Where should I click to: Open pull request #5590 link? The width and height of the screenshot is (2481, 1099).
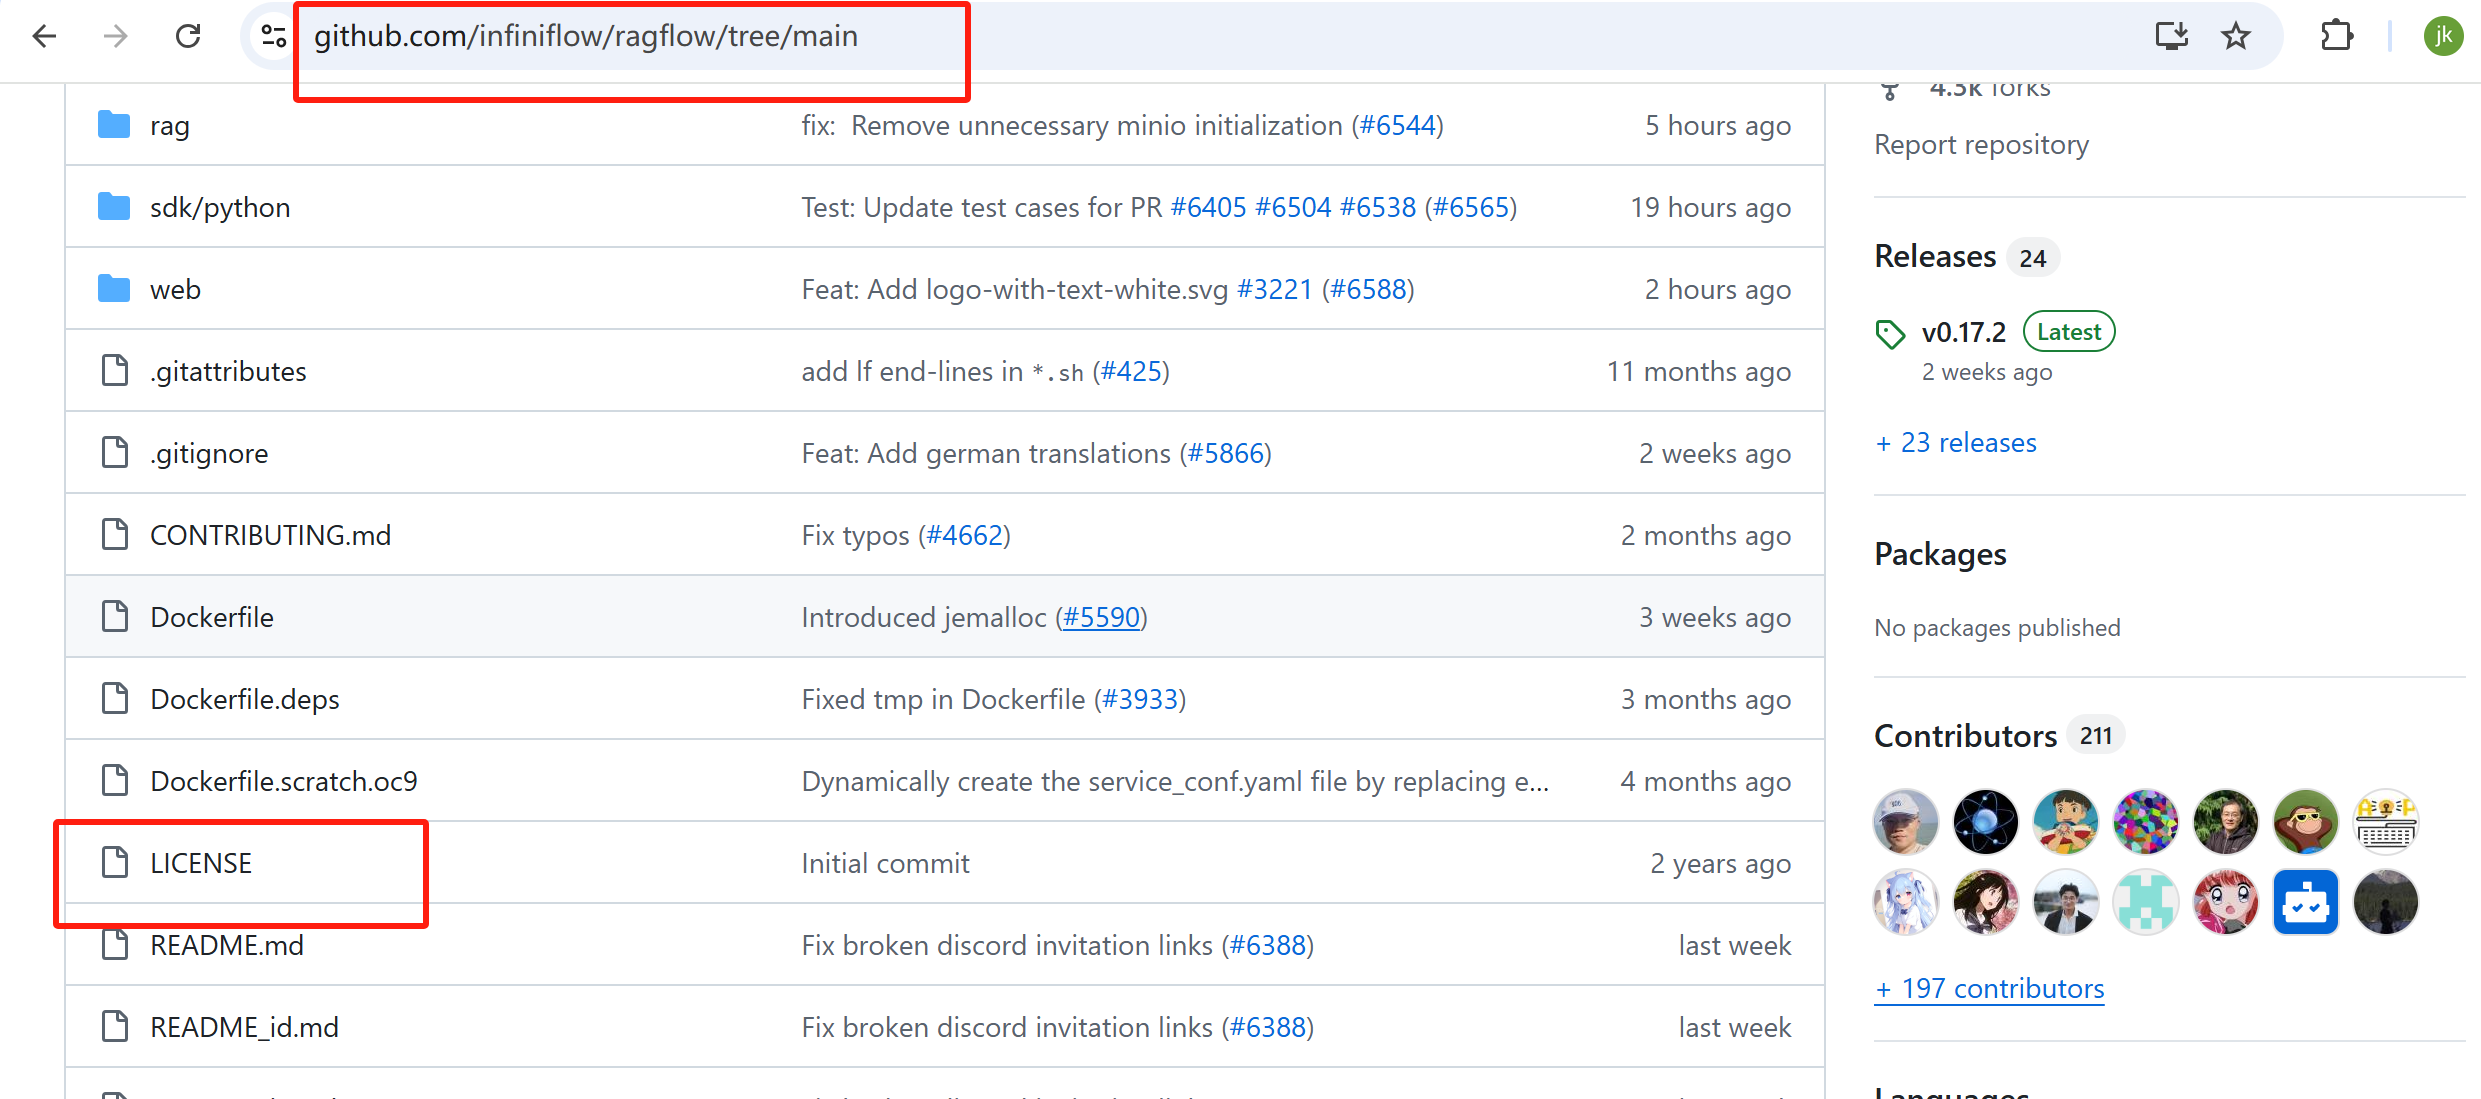1101,618
